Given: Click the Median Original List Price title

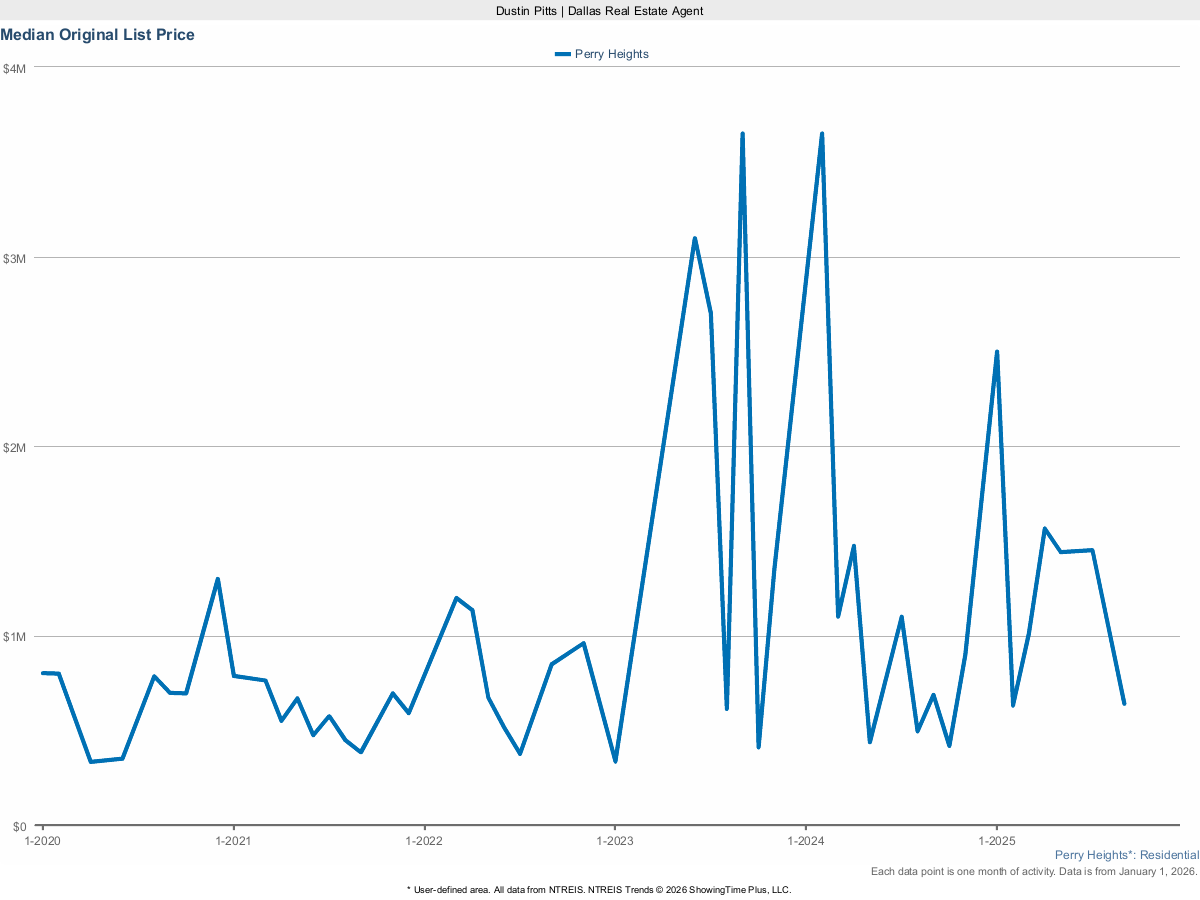Looking at the screenshot, I should point(98,35).
